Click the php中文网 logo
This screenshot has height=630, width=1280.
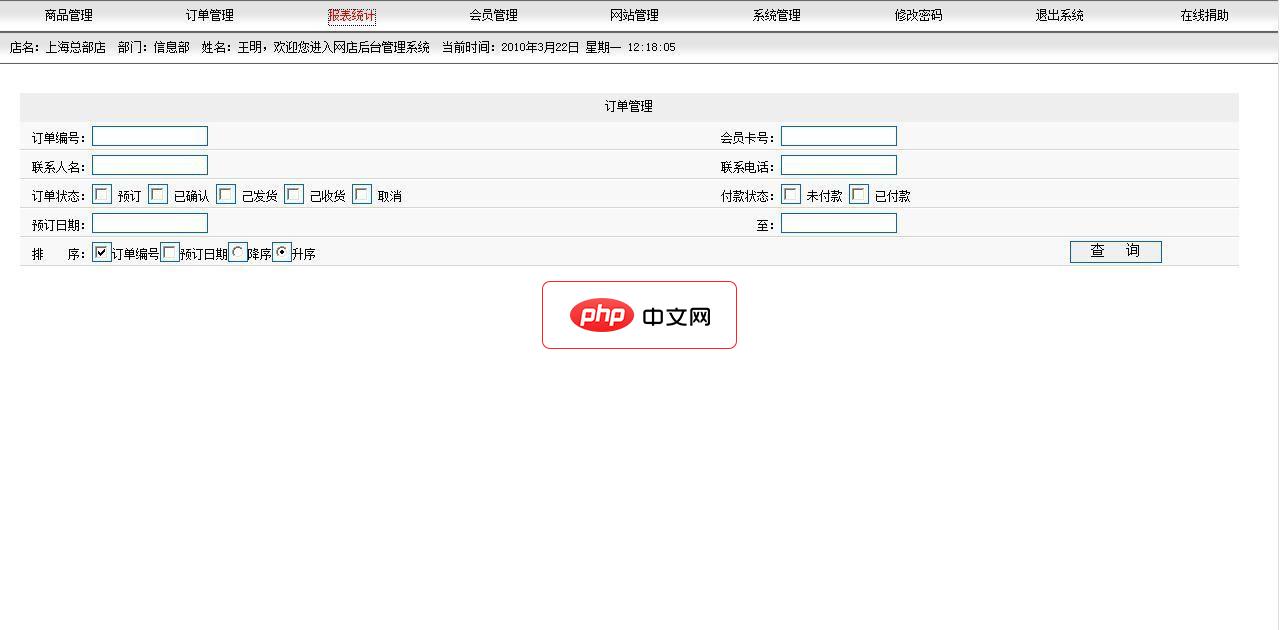[639, 314]
